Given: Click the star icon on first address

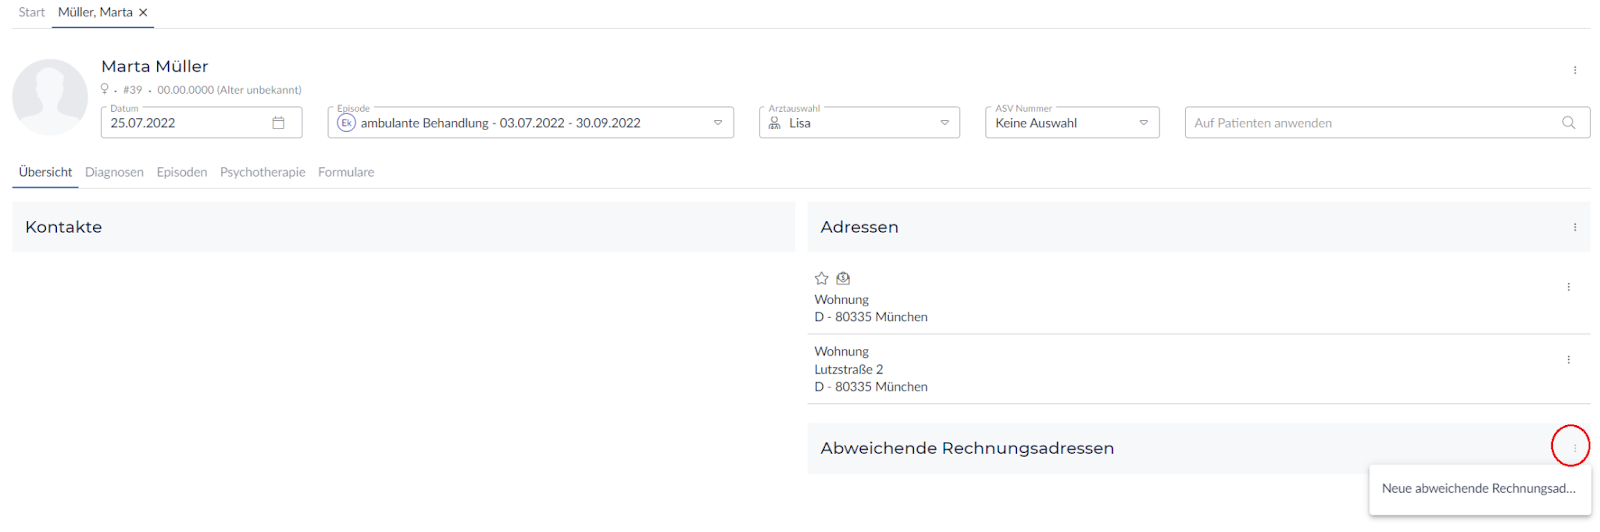Looking at the screenshot, I should 822,278.
